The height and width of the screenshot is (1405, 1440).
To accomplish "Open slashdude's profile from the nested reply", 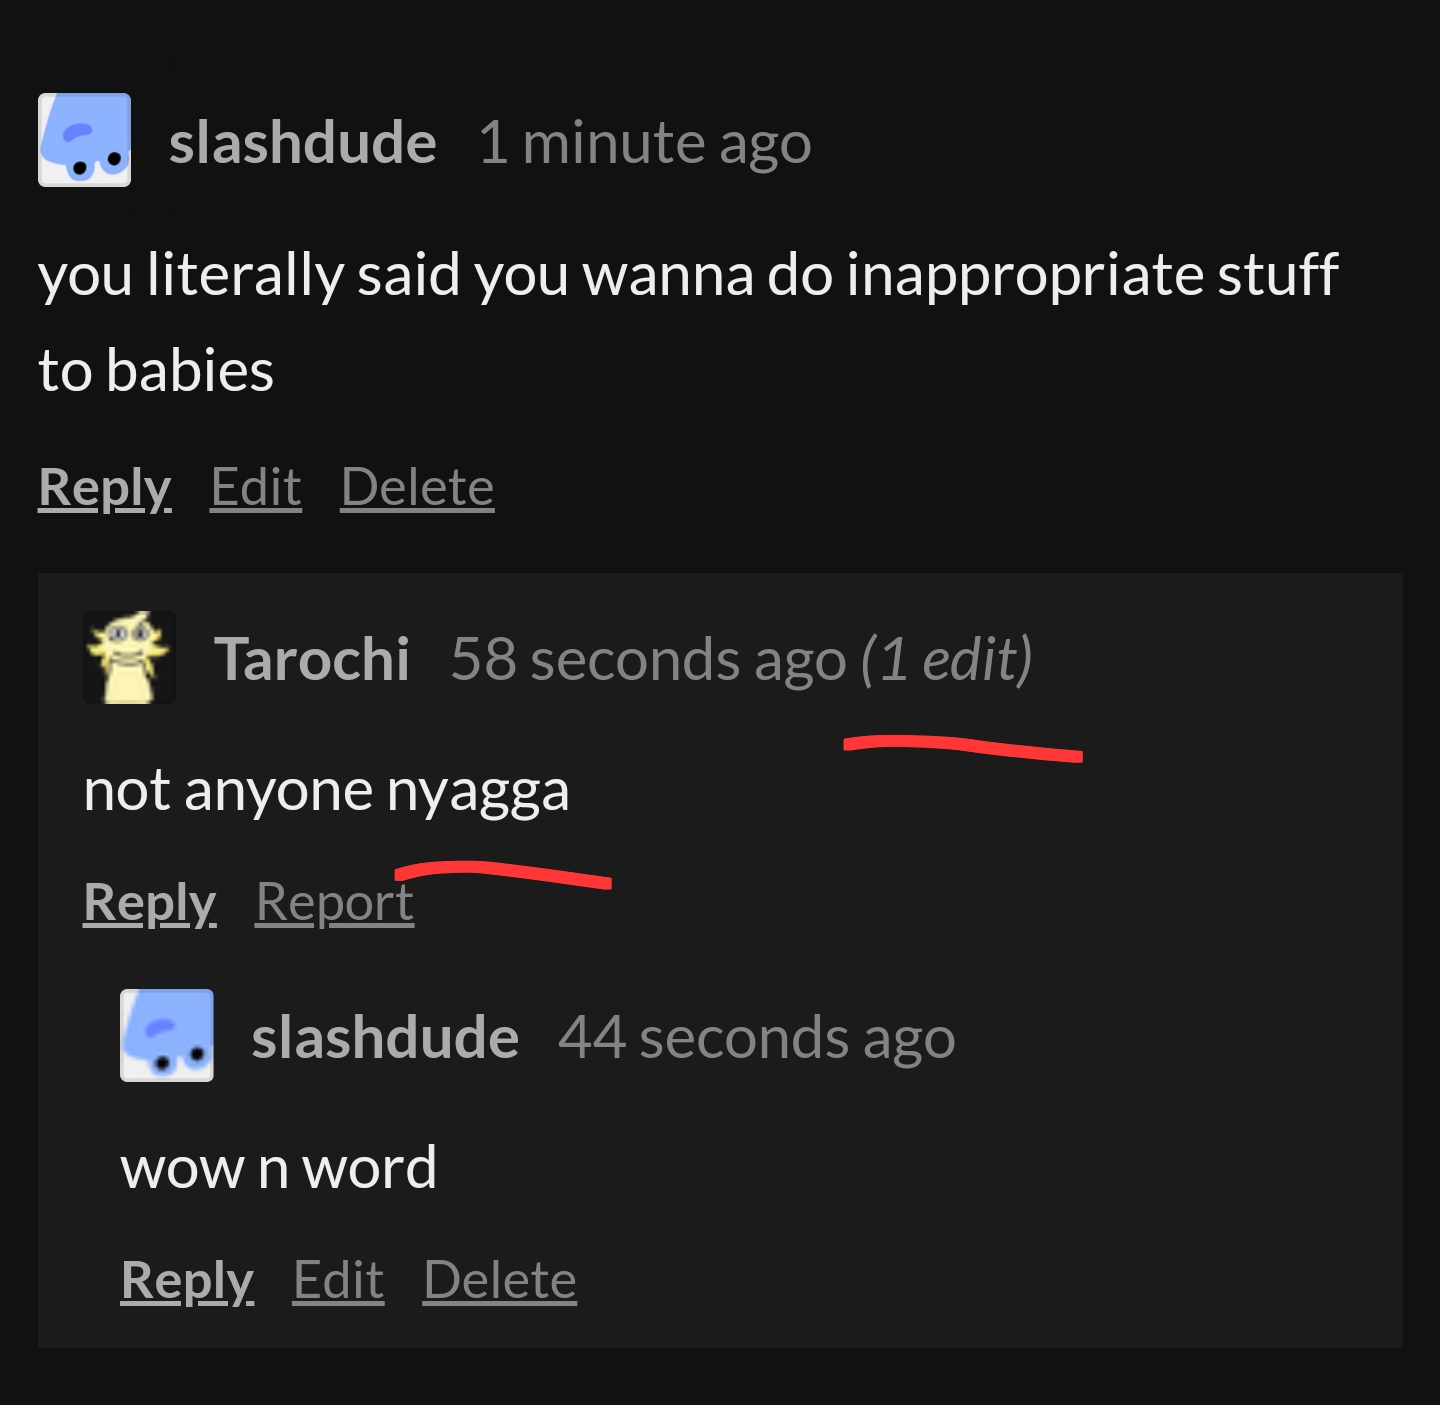I will pyautogui.click(x=385, y=1037).
